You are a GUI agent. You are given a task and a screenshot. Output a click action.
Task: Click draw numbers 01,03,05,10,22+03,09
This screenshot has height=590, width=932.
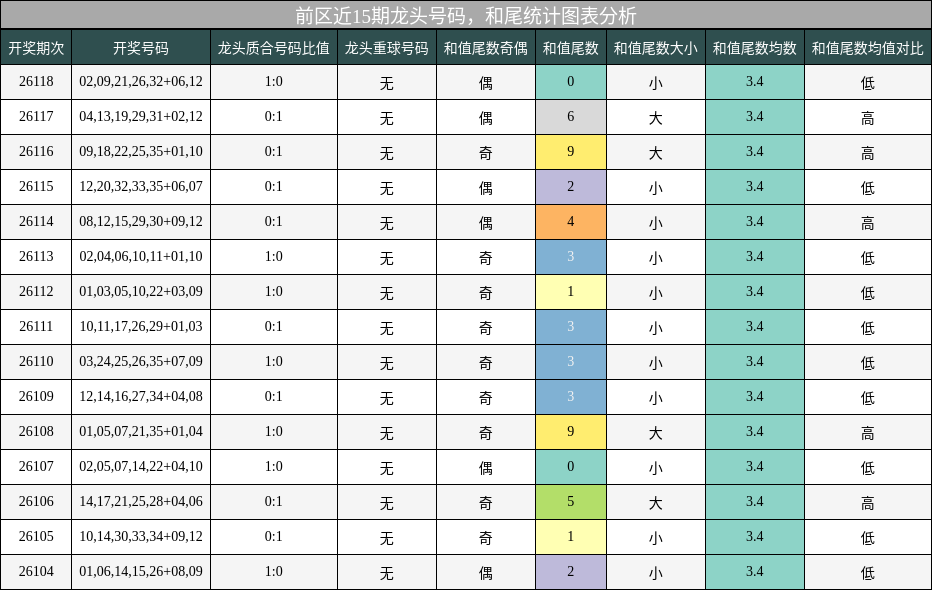141,292
